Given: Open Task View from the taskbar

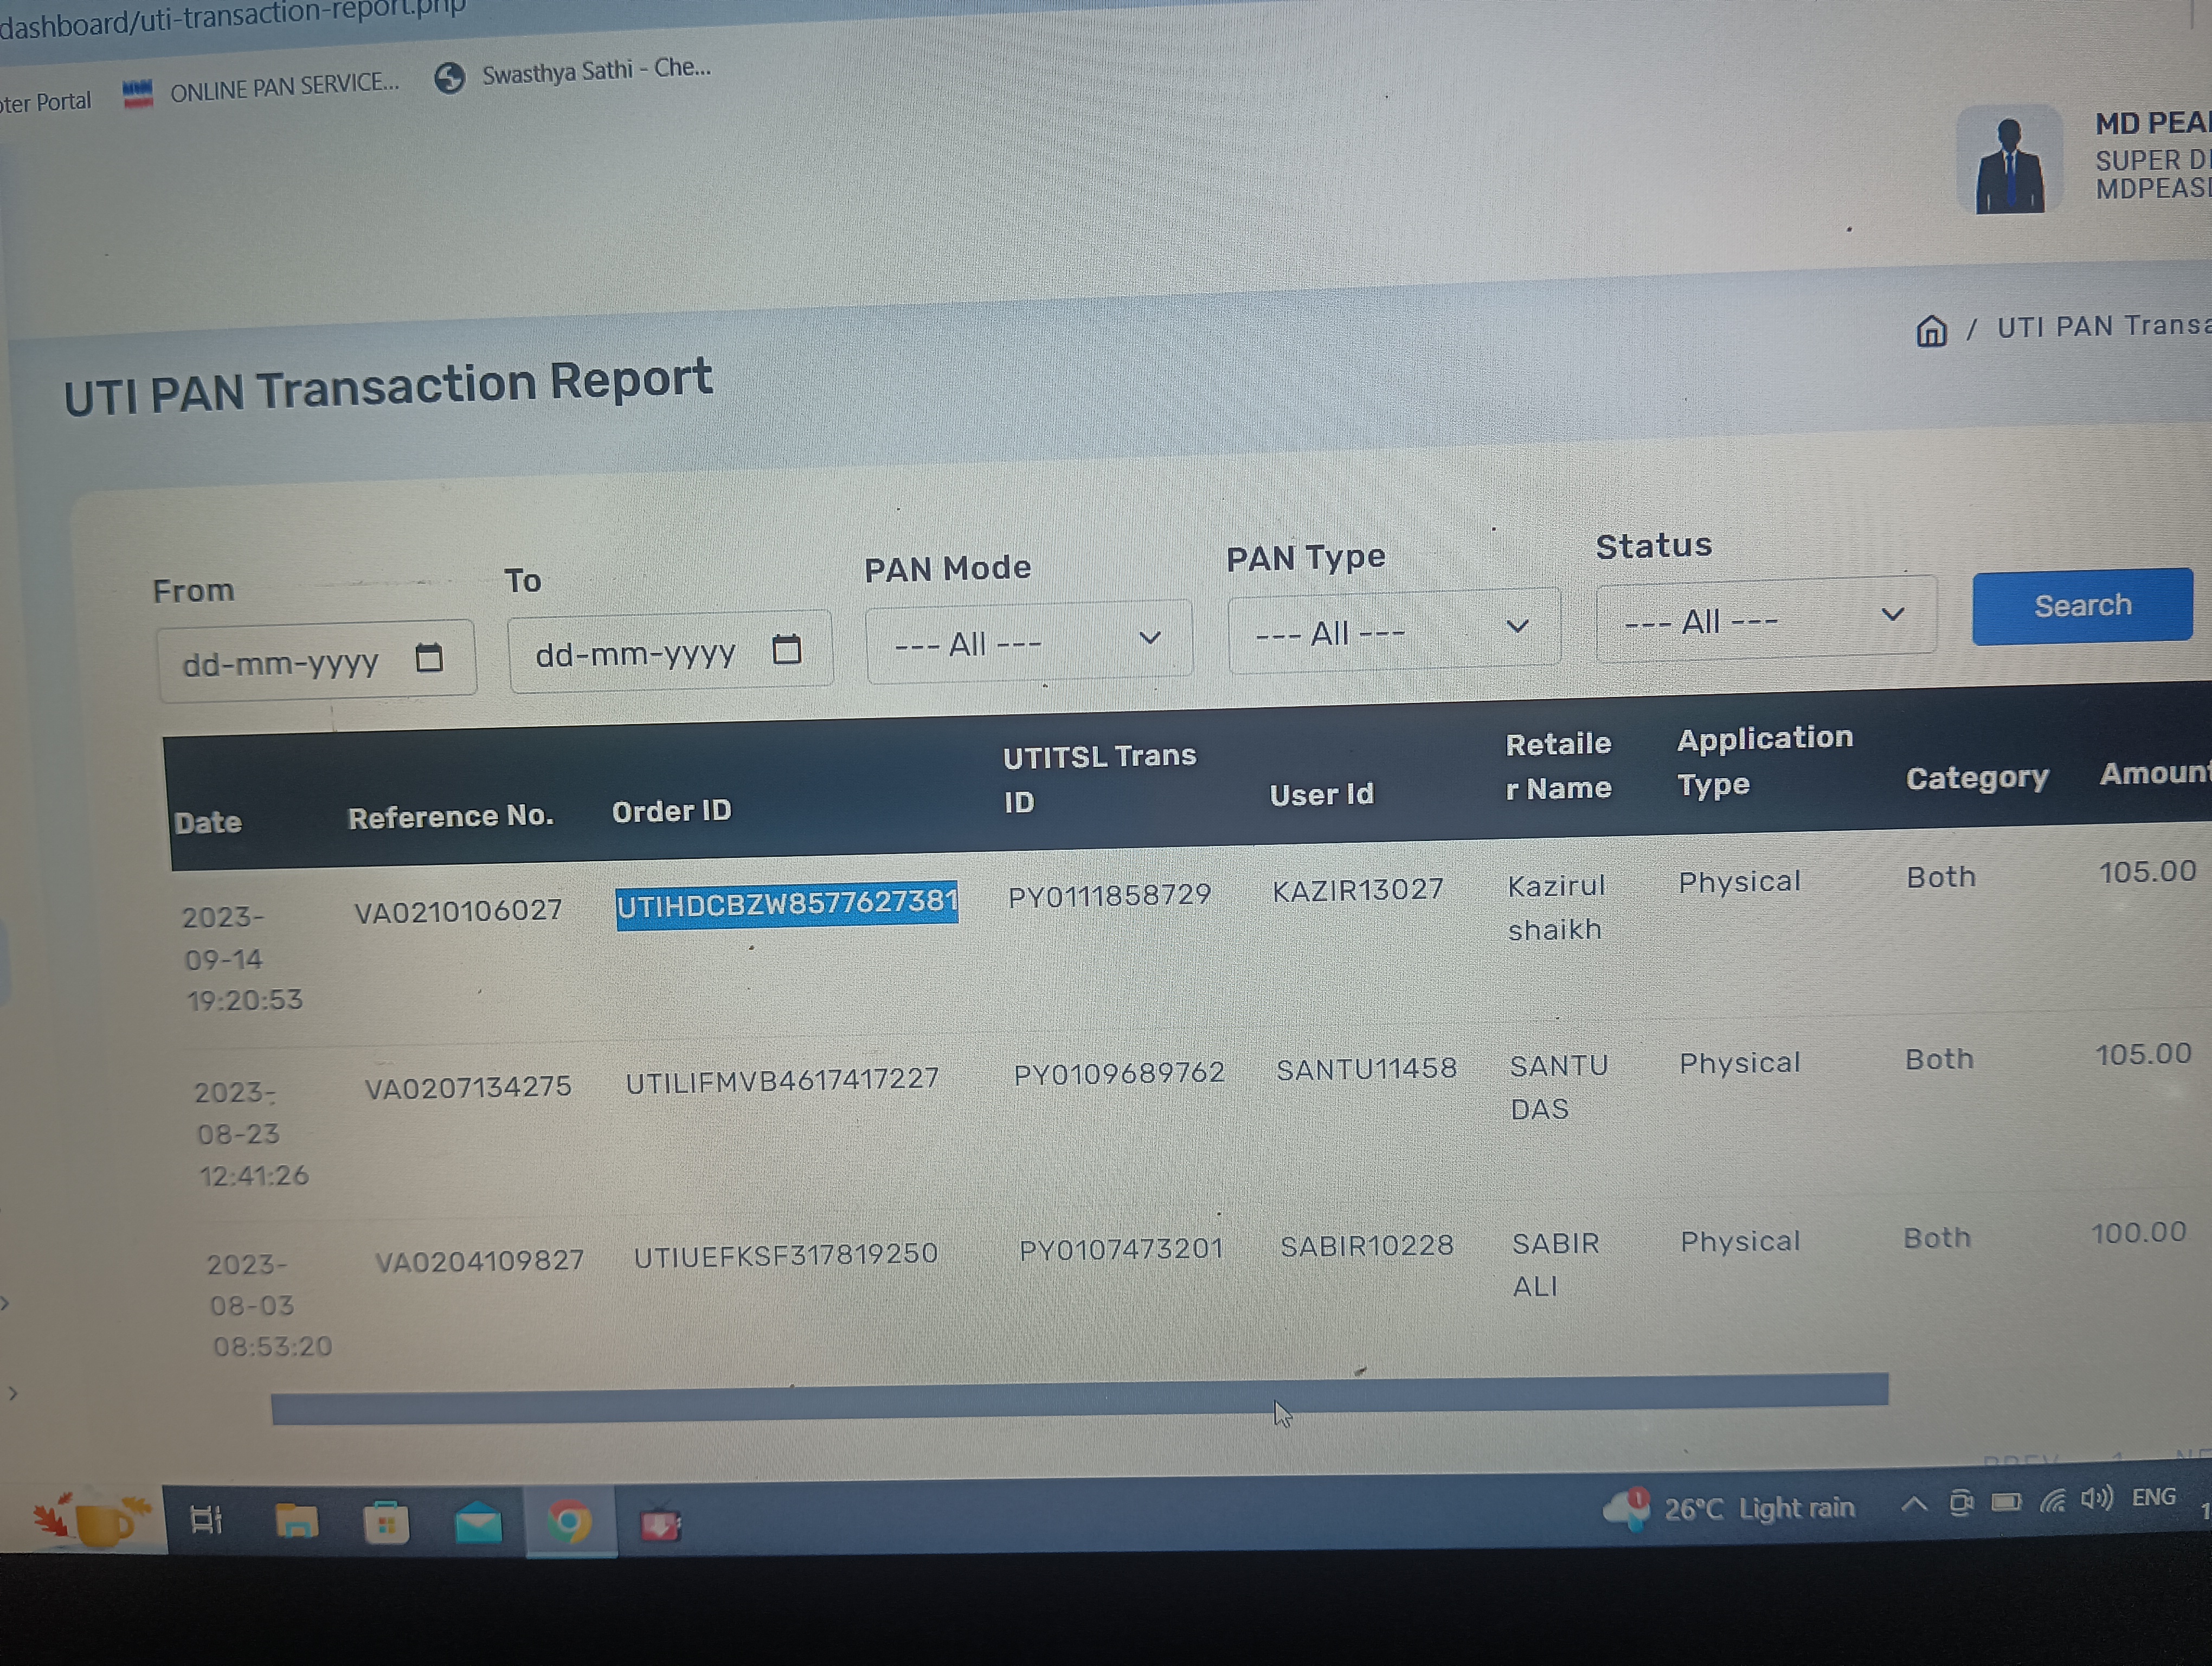Looking at the screenshot, I should click(x=206, y=1520).
